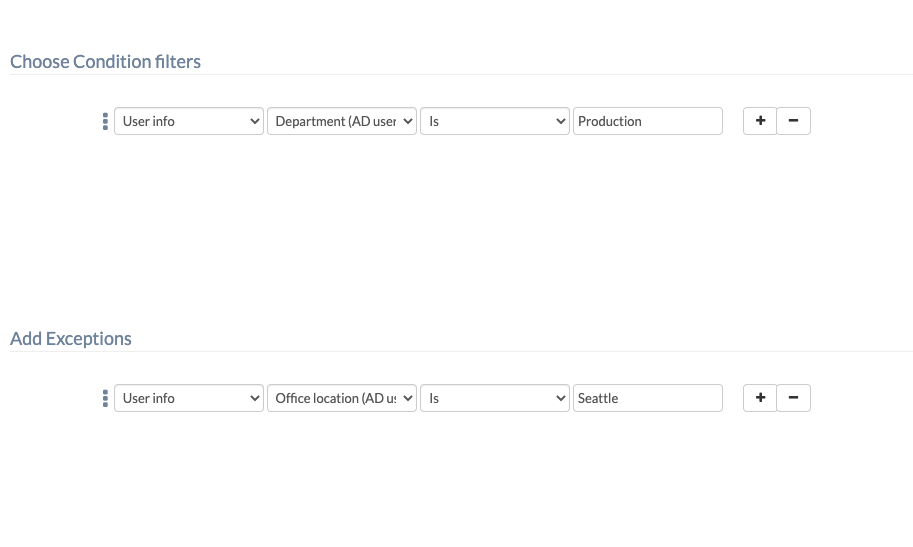Open the User info dropdown in Condition filters
Image resolution: width=913 pixels, height=547 pixels.
[x=189, y=121]
